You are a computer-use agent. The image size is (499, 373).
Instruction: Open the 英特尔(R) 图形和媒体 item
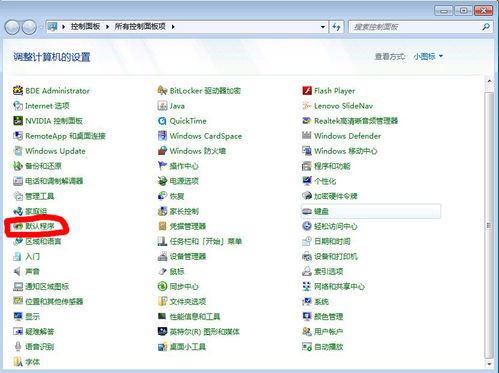coord(199,331)
